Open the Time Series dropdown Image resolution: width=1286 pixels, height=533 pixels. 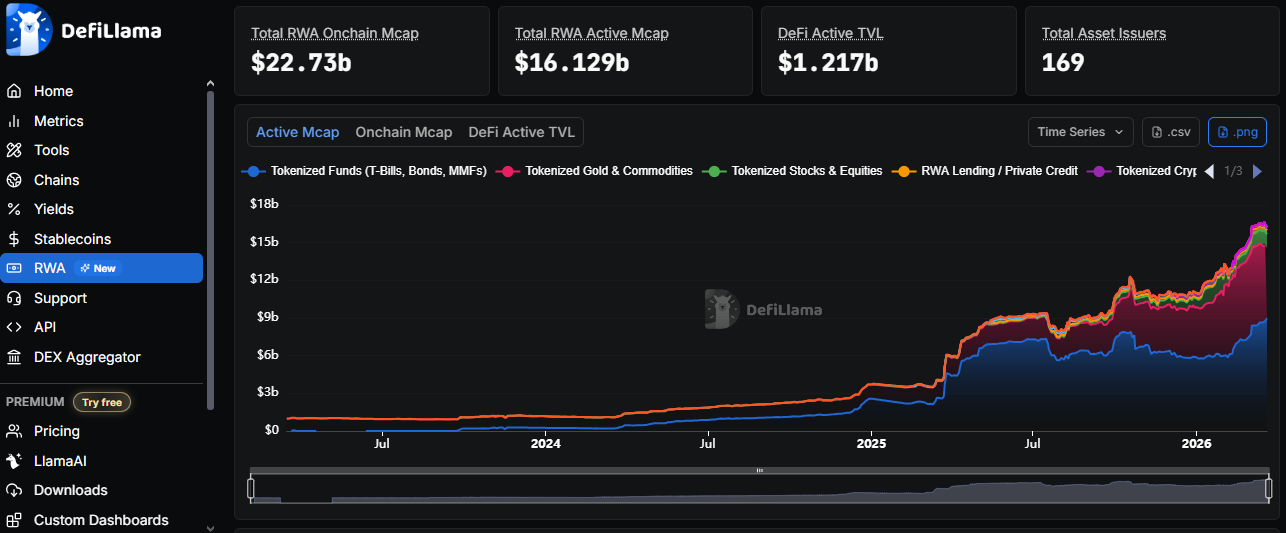(1084, 132)
